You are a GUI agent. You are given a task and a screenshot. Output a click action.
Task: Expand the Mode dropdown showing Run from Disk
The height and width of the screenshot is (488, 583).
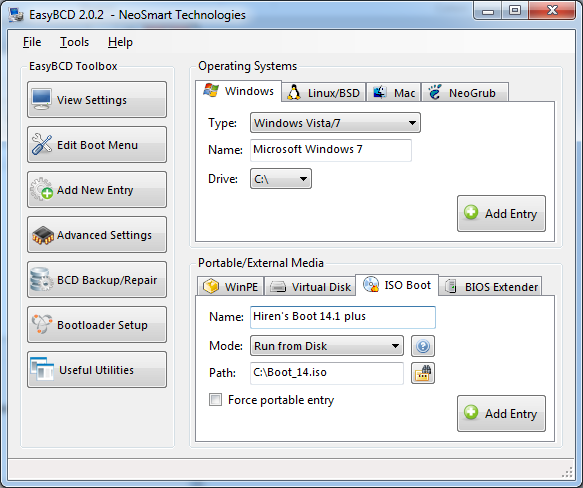pos(327,346)
